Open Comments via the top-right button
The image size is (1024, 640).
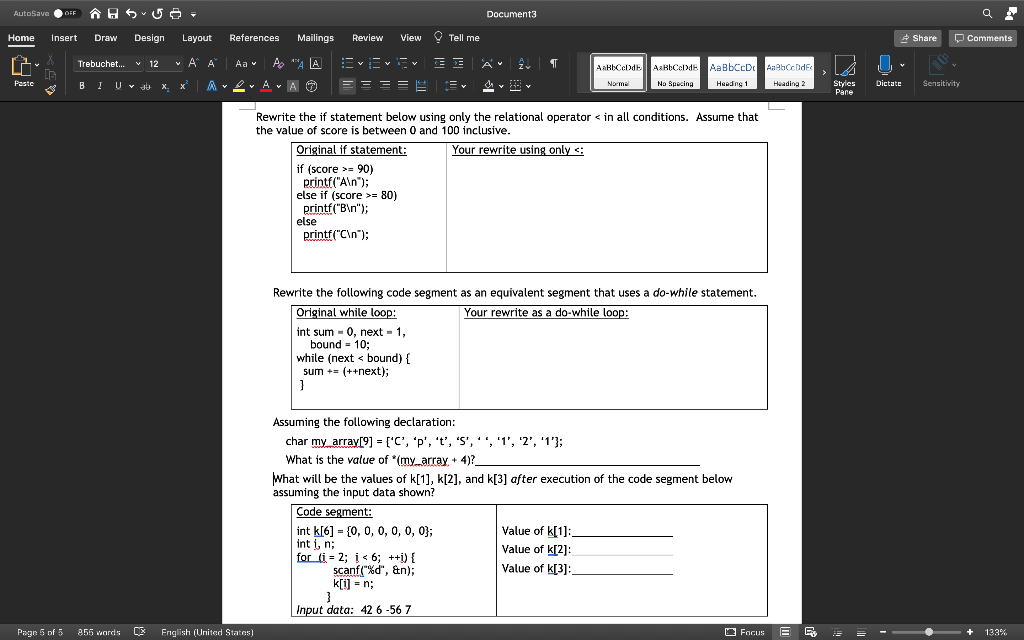[981, 36]
